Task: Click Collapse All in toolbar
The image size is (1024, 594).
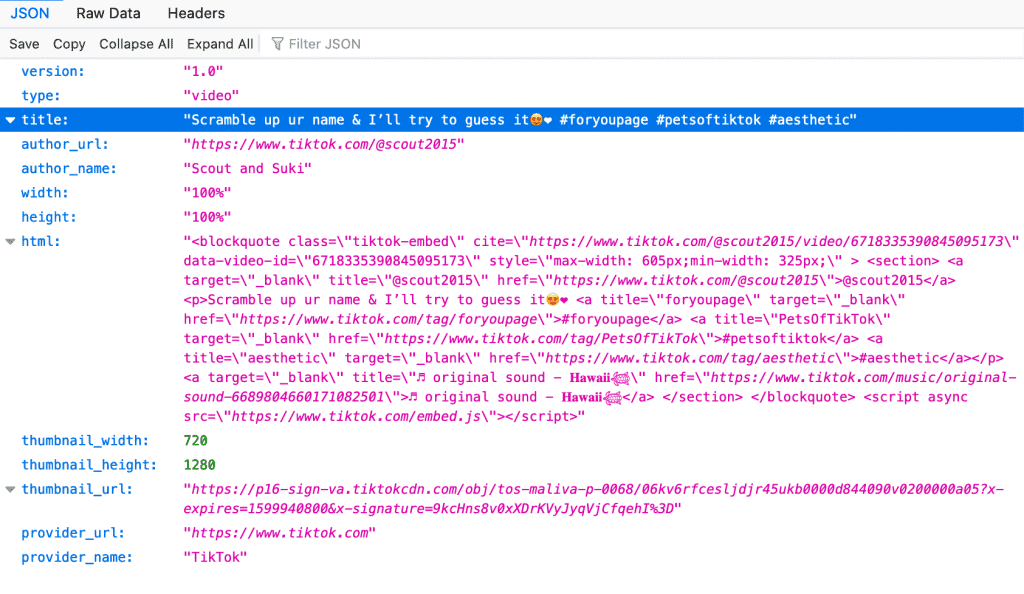Action: pyautogui.click(x=136, y=44)
